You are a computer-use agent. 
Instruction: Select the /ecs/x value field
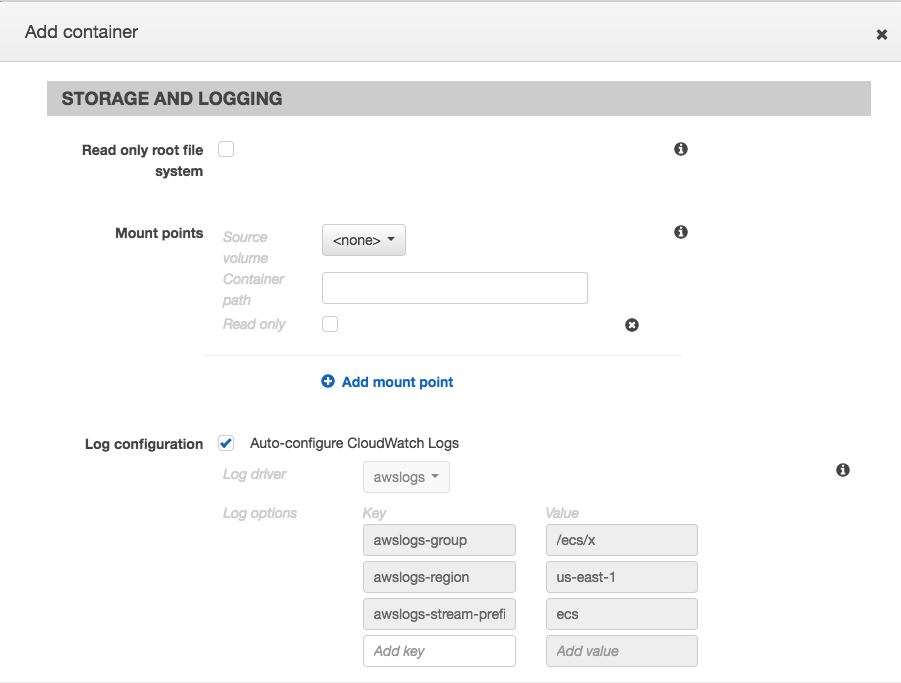(x=621, y=540)
